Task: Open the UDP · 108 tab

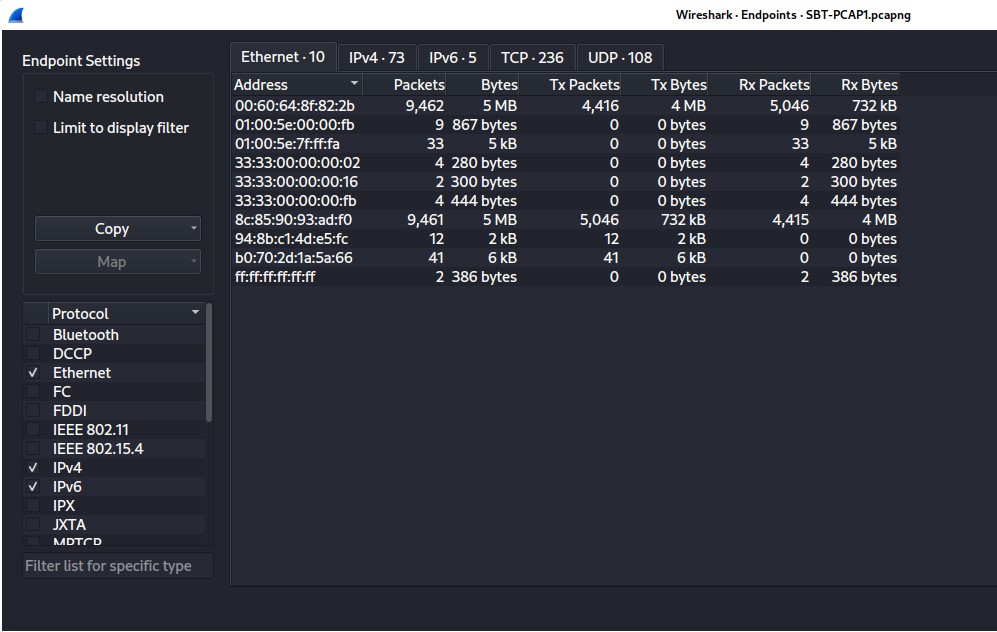Action: coord(619,58)
